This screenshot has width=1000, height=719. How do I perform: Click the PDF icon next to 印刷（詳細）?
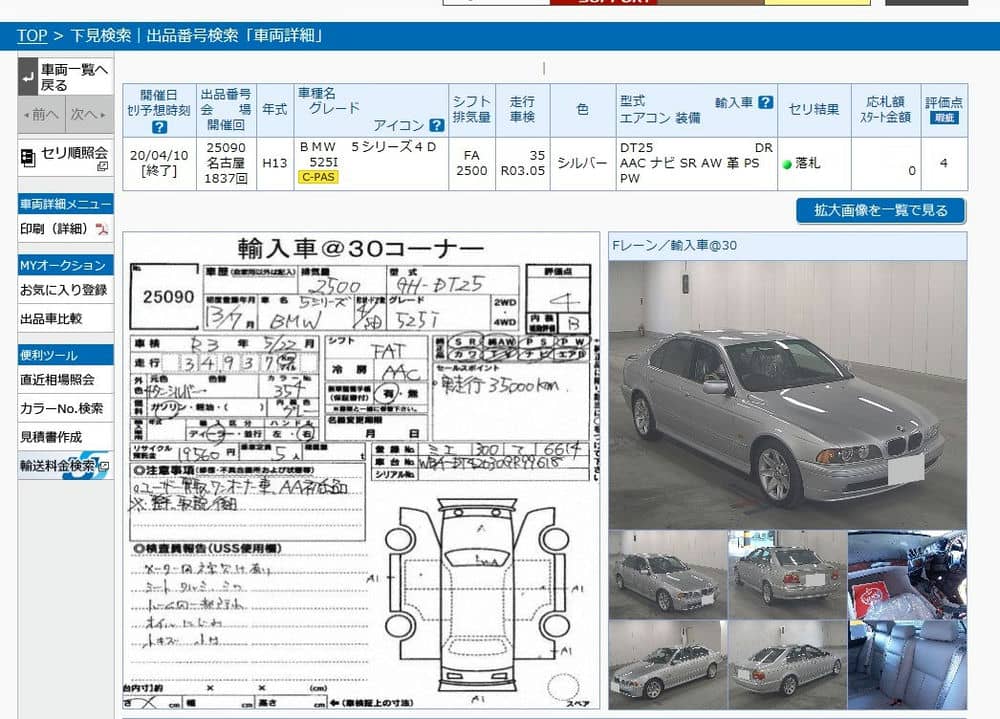click(102, 229)
